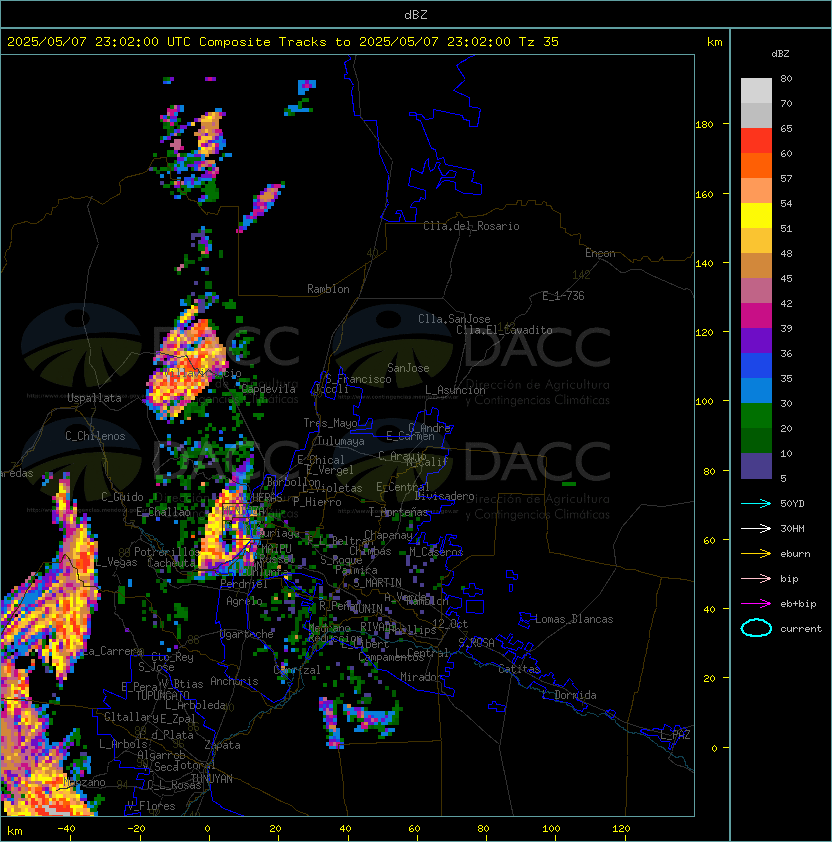Click the '65' value on color scale
This screenshot has height=842, width=832.
[x=786, y=128]
